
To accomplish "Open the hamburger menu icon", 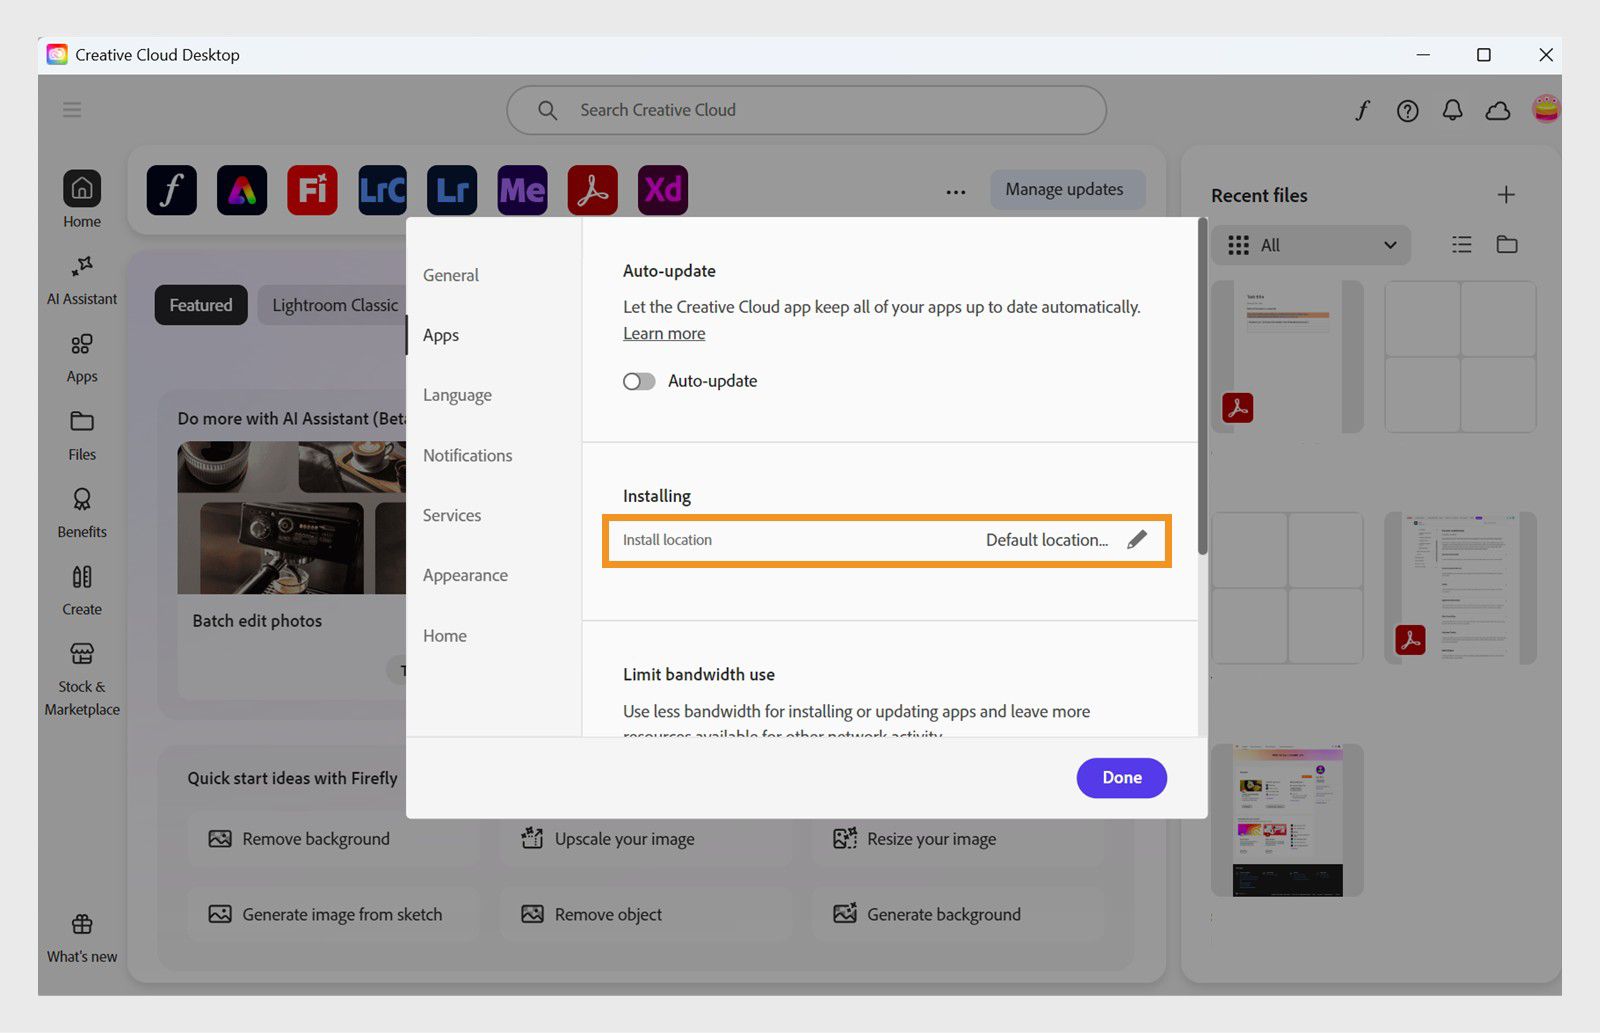I will 72,110.
